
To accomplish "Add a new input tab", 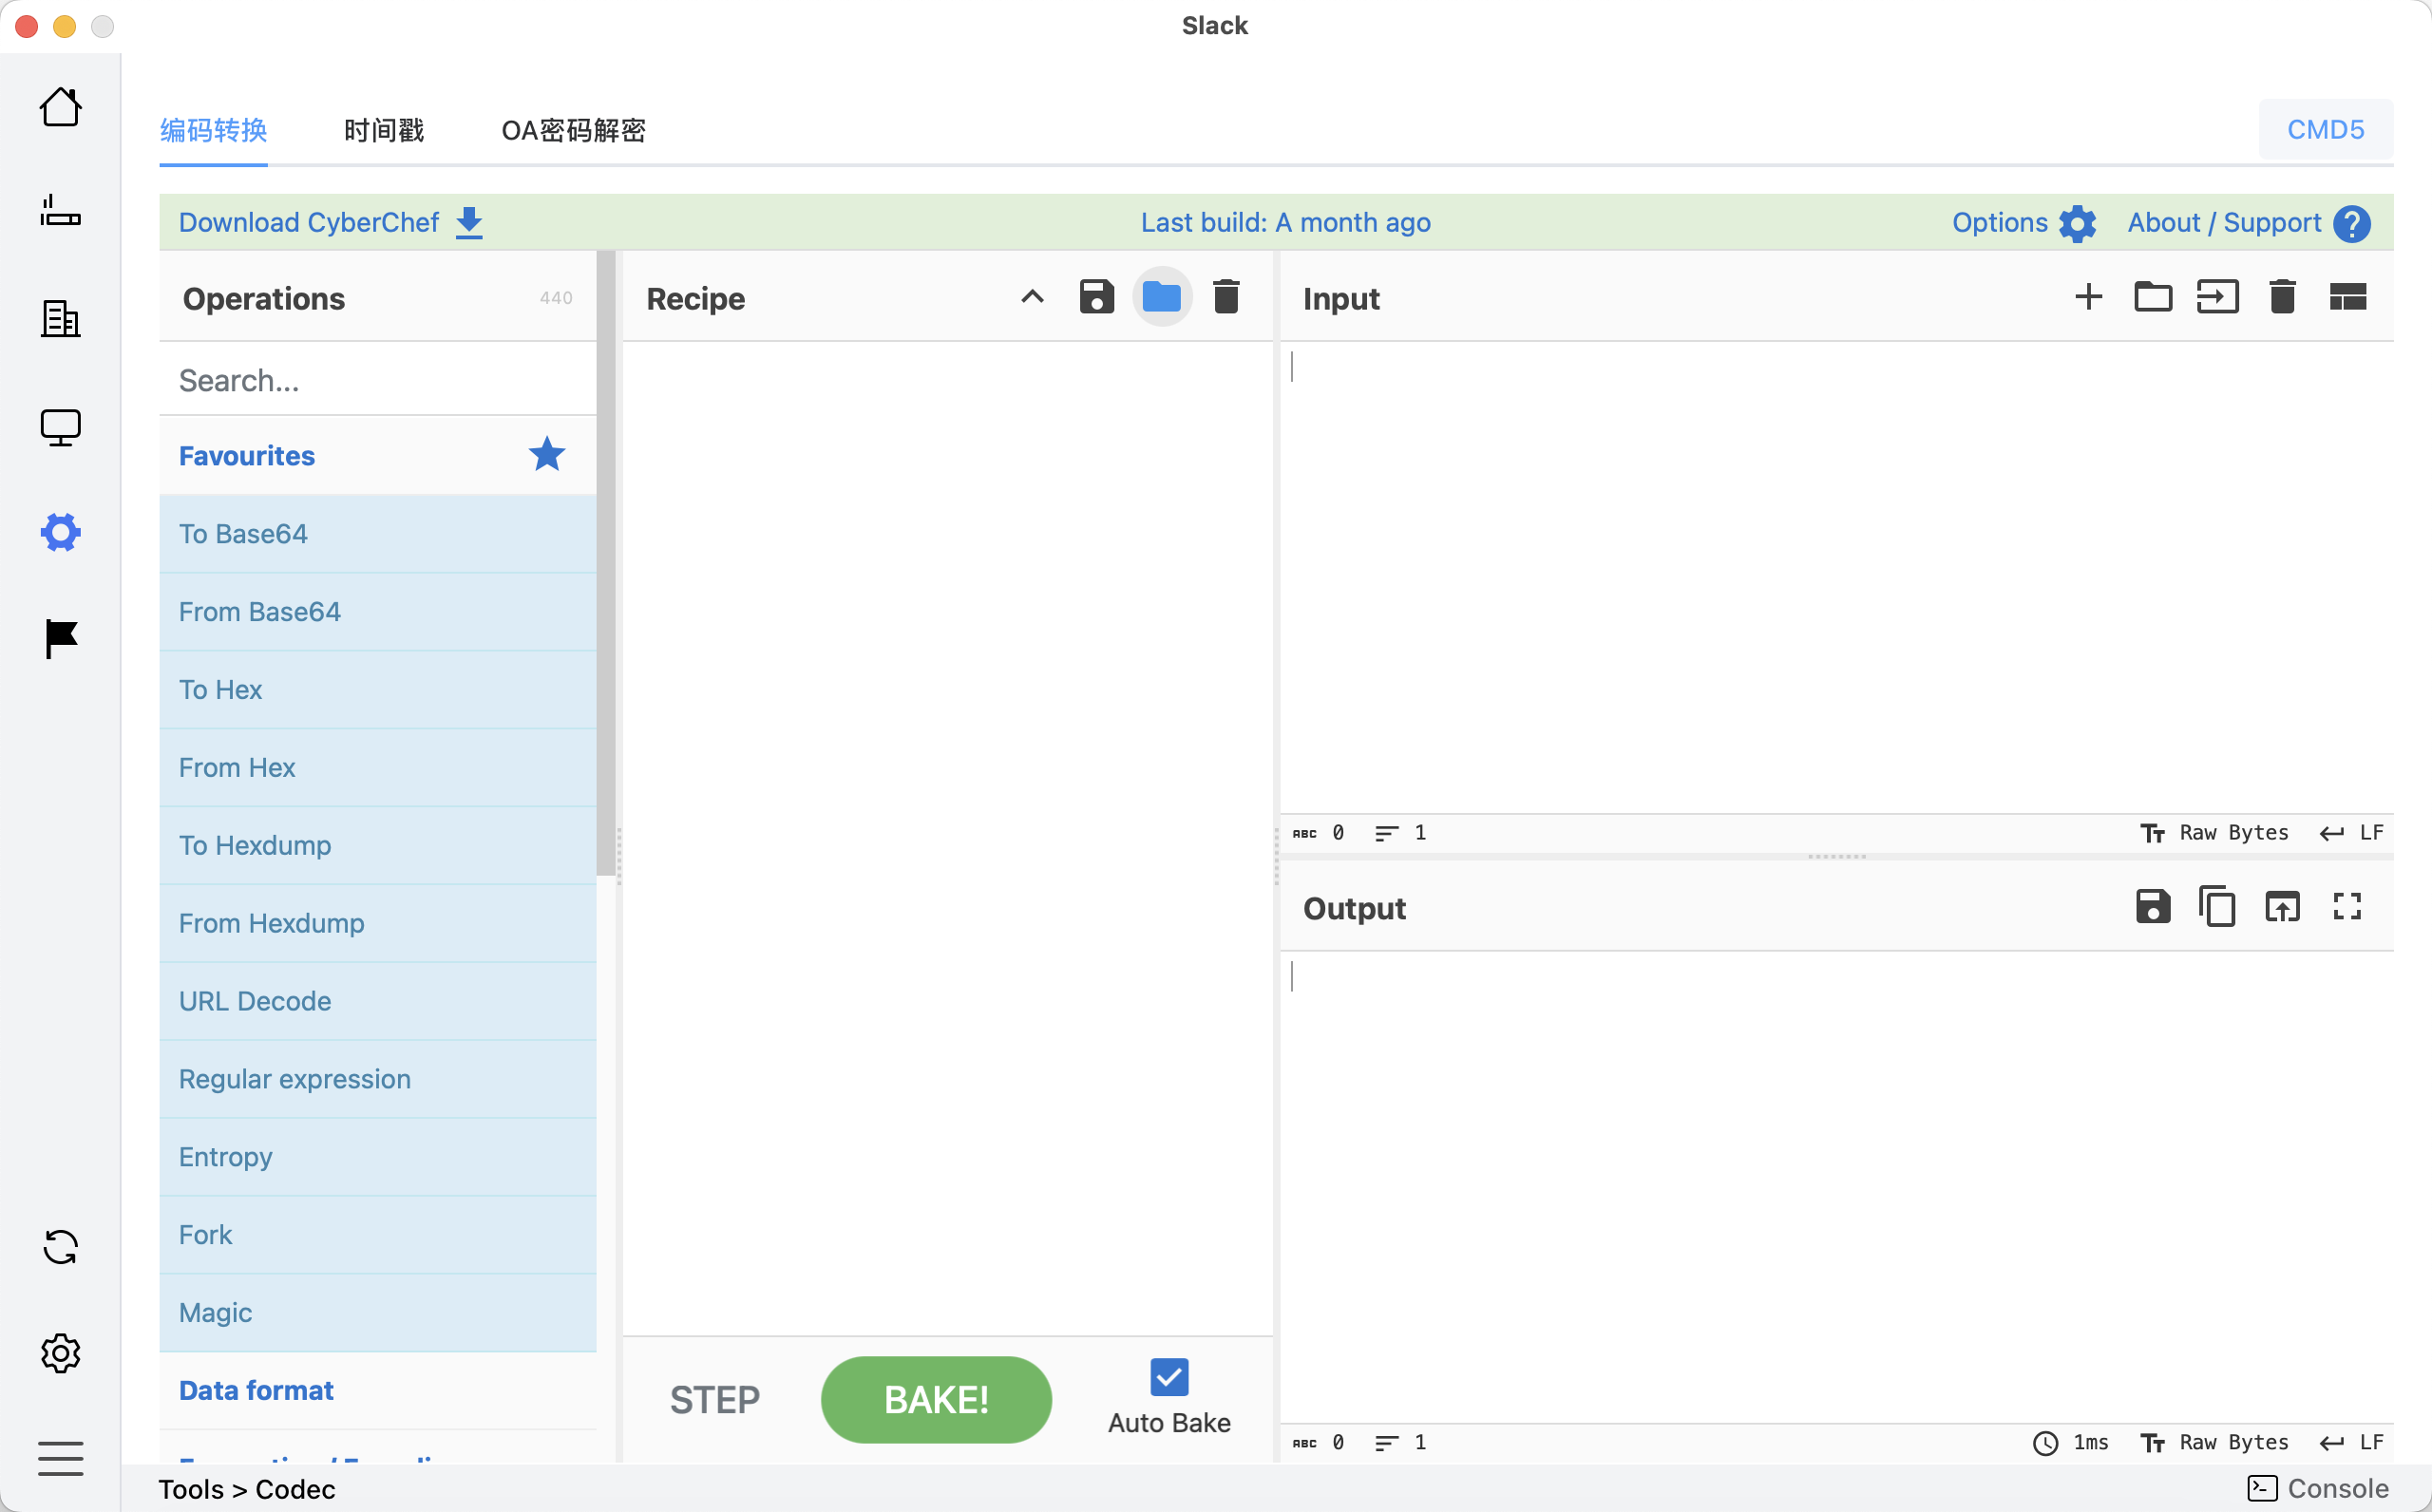I will tap(2088, 297).
